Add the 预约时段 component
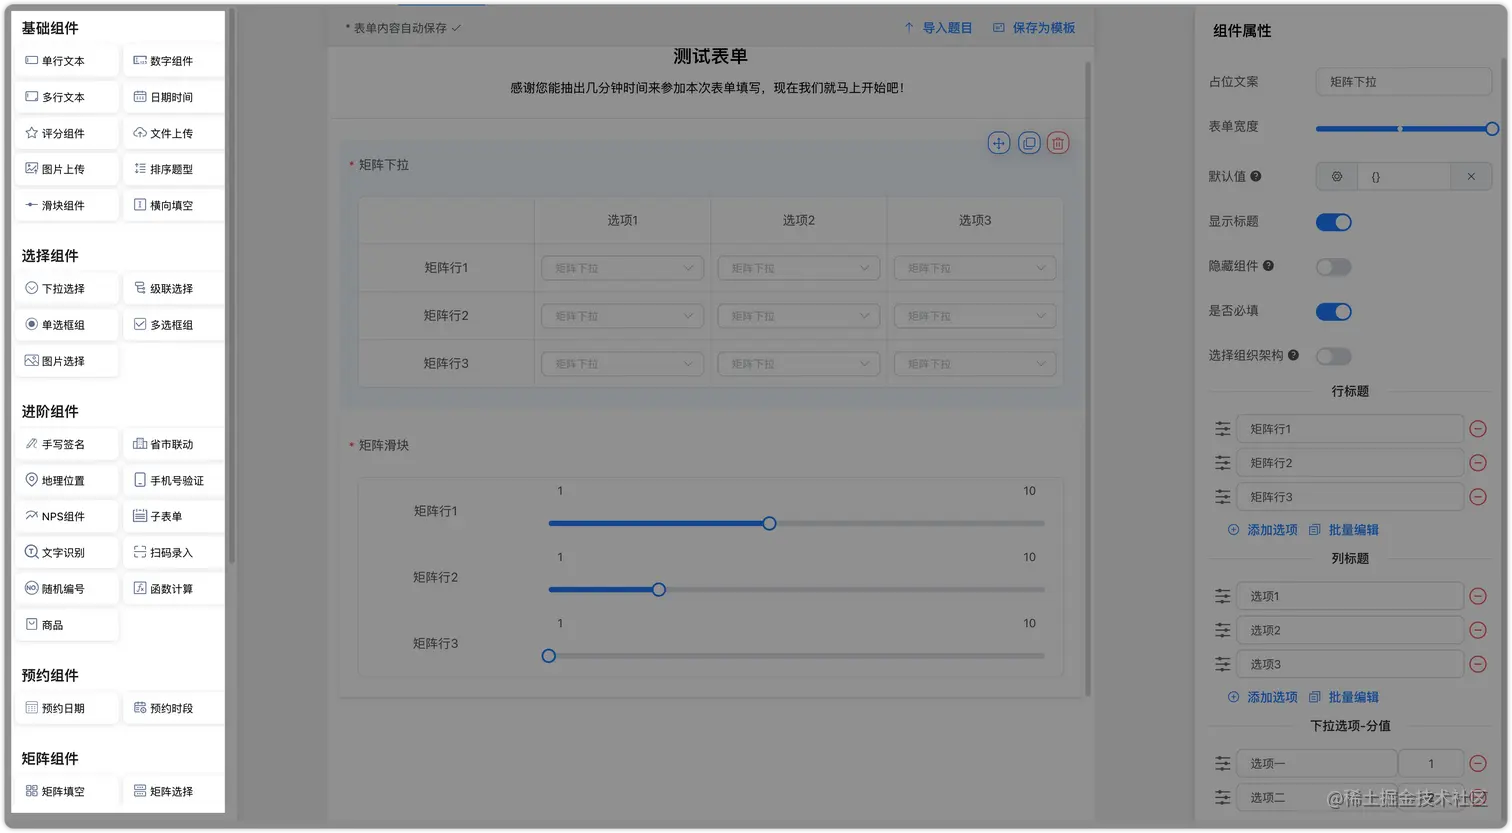This screenshot has height=833, width=1512. [x=174, y=708]
